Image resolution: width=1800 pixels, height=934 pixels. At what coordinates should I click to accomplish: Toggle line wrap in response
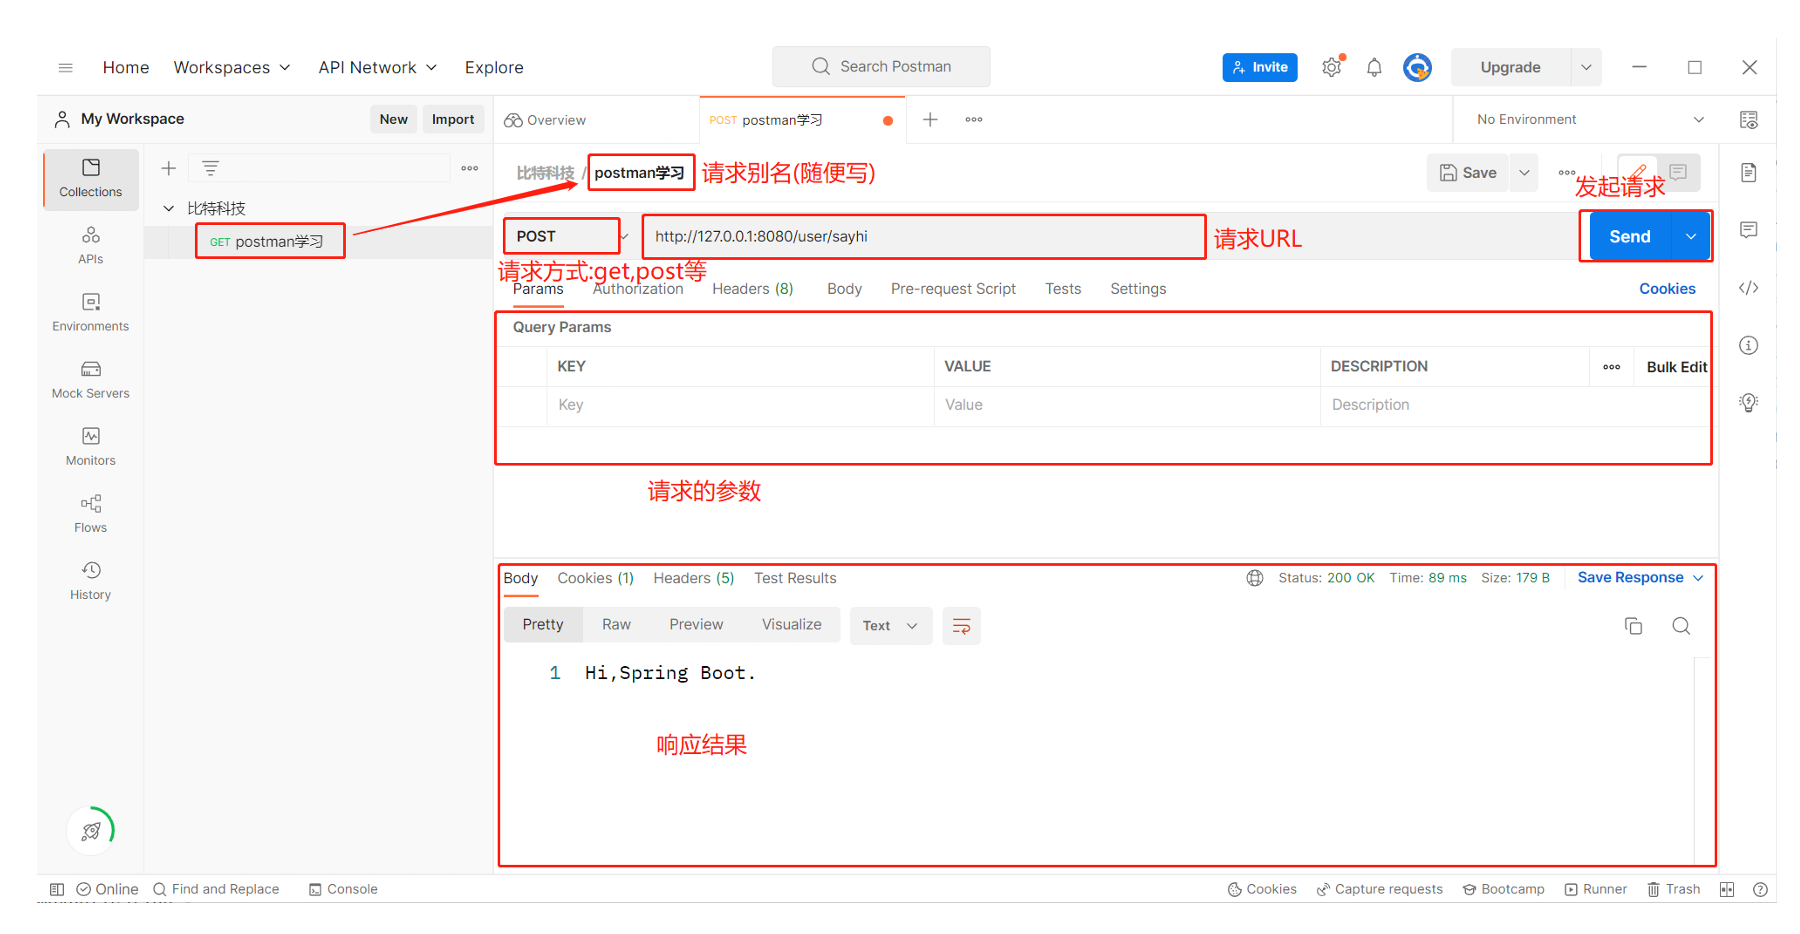click(x=961, y=626)
